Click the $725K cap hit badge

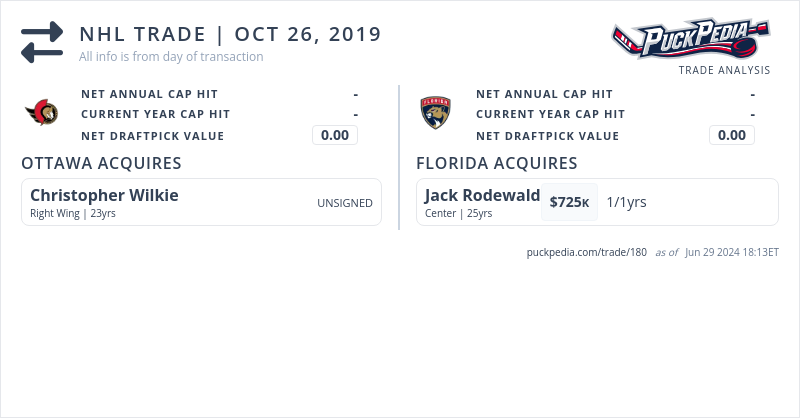coord(569,202)
